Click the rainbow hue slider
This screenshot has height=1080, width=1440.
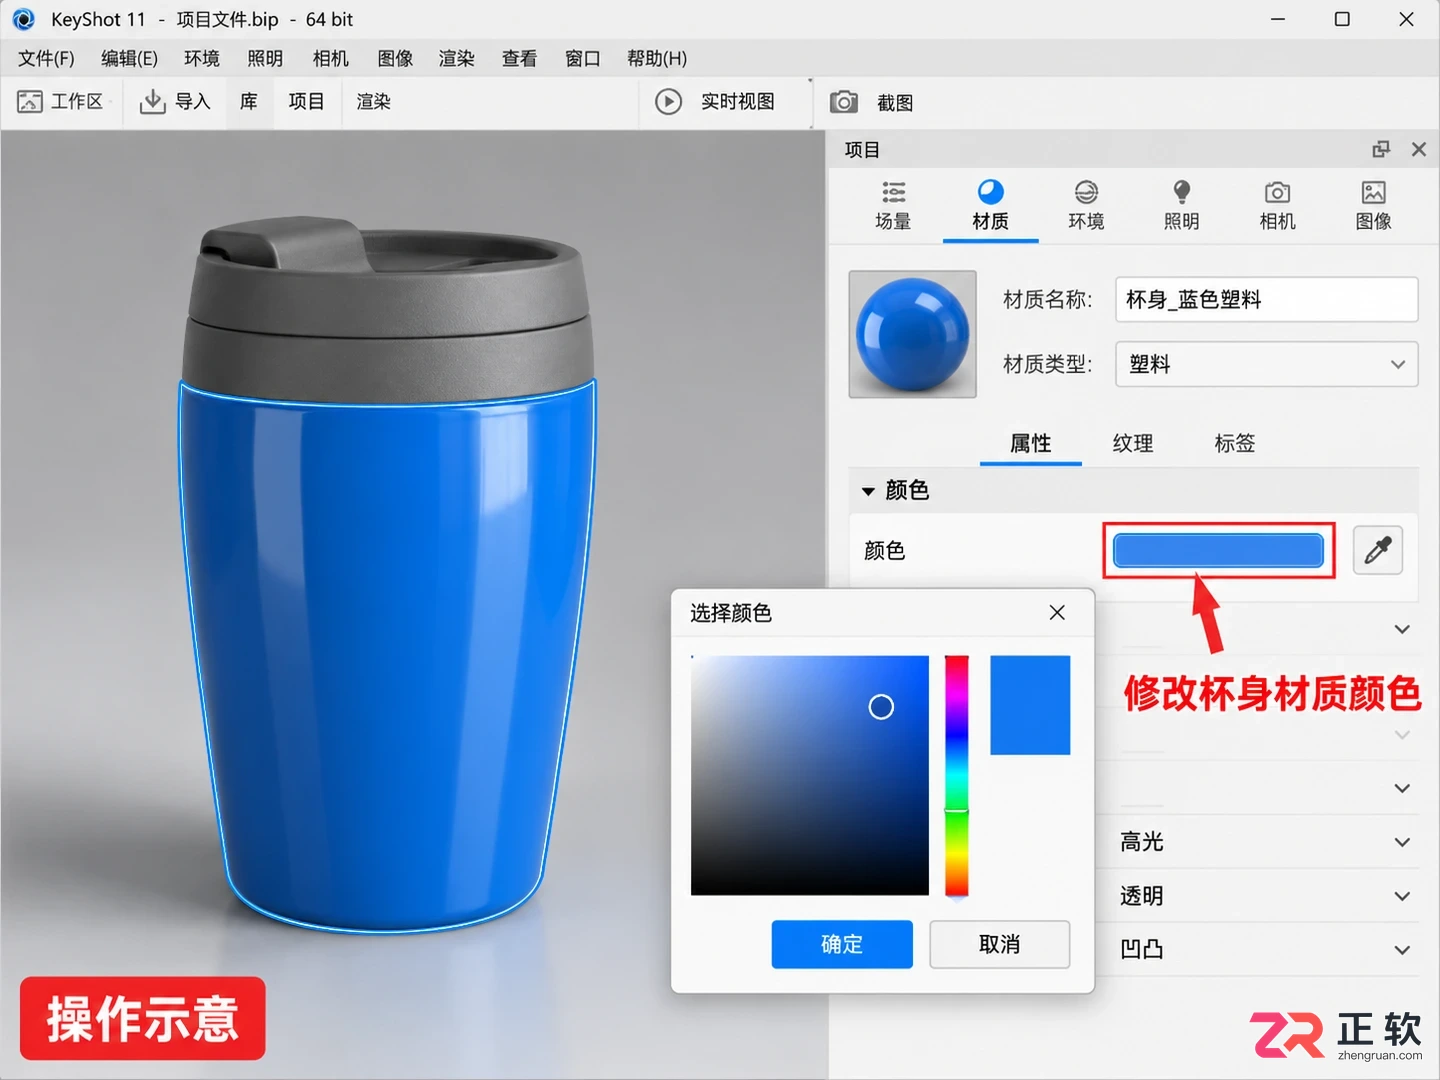tap(957, 776)
